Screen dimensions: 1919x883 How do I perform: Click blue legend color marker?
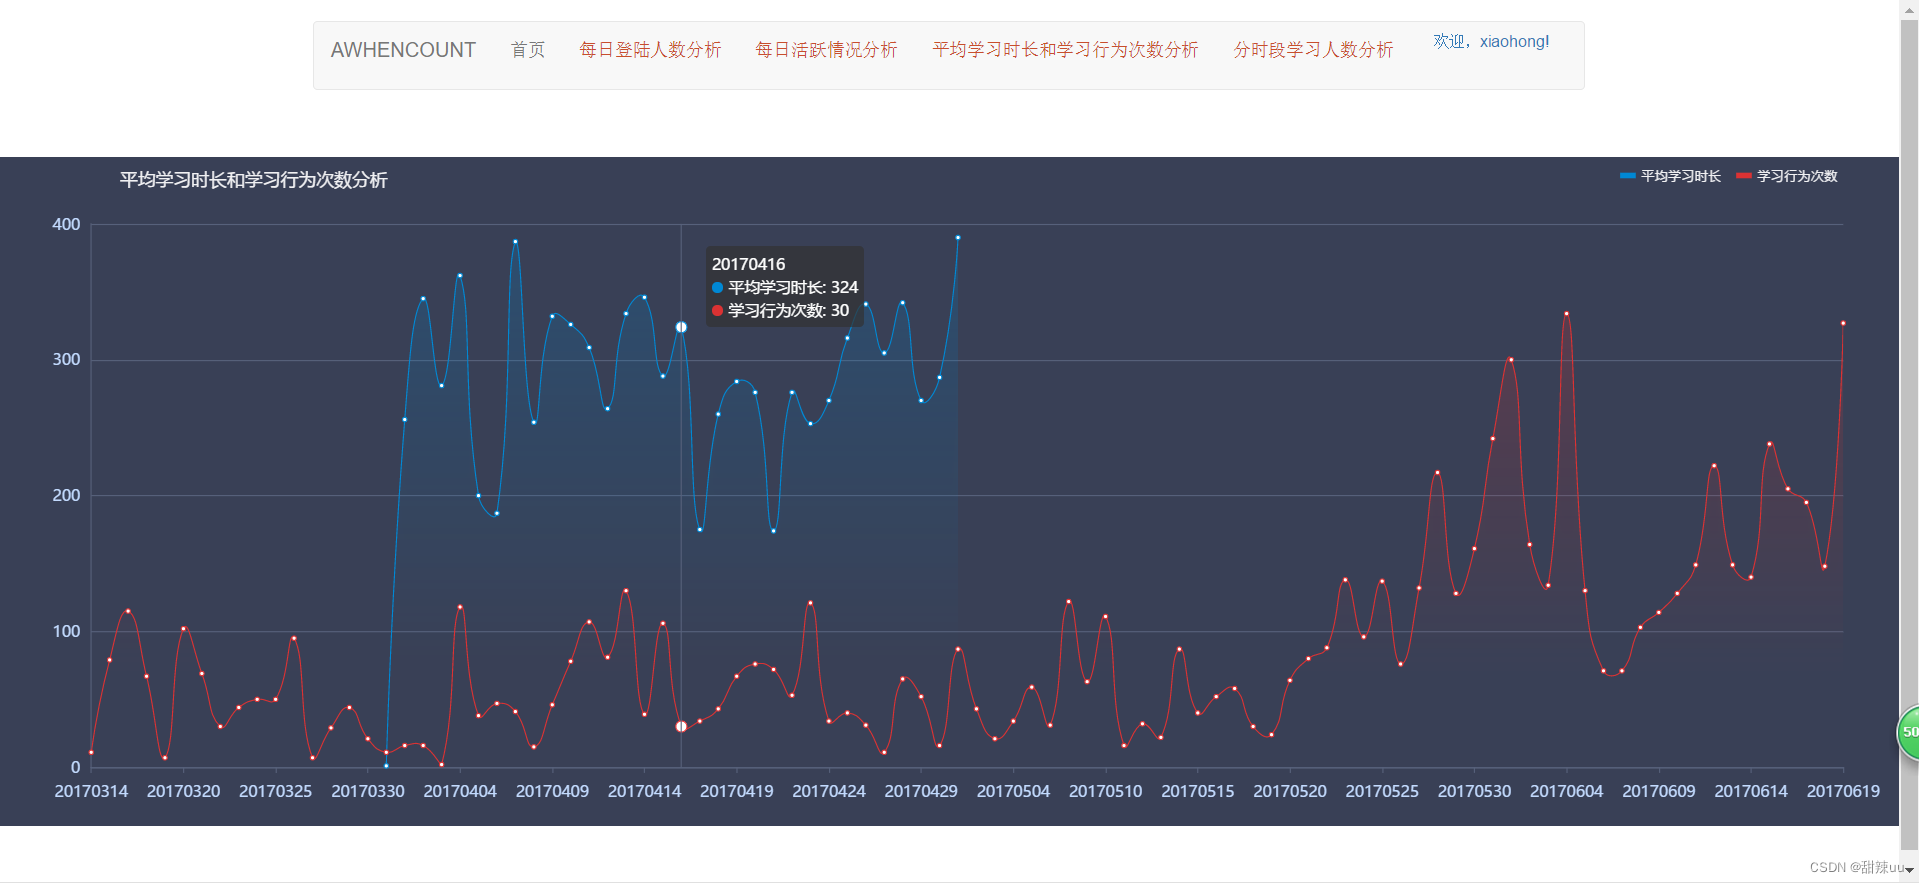coord(1627,176)
